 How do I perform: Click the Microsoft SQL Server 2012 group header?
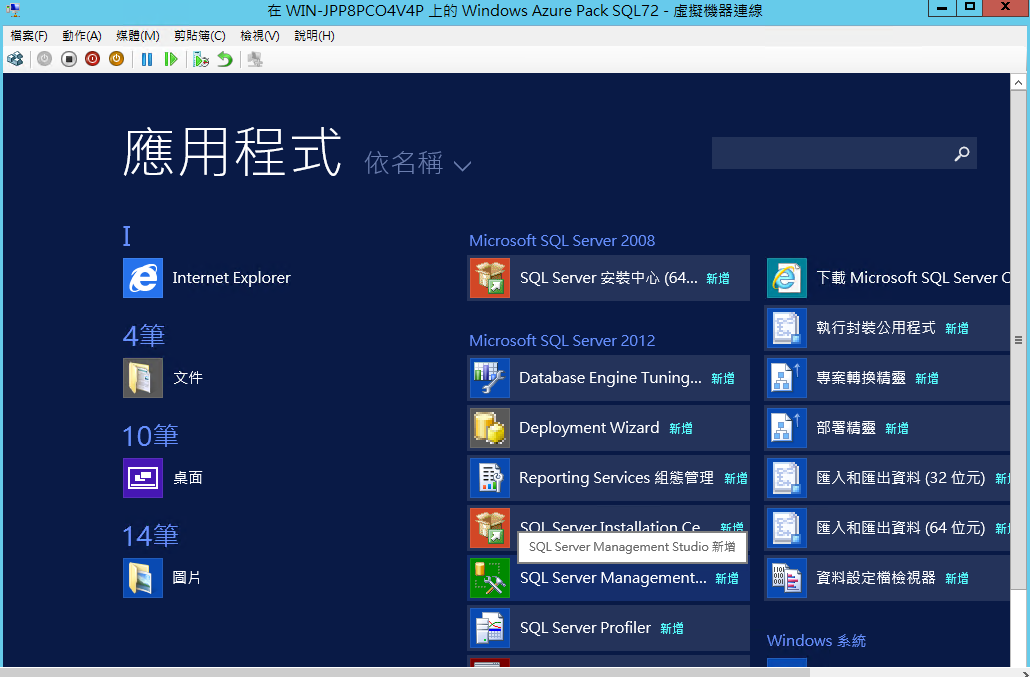[562, 340]
